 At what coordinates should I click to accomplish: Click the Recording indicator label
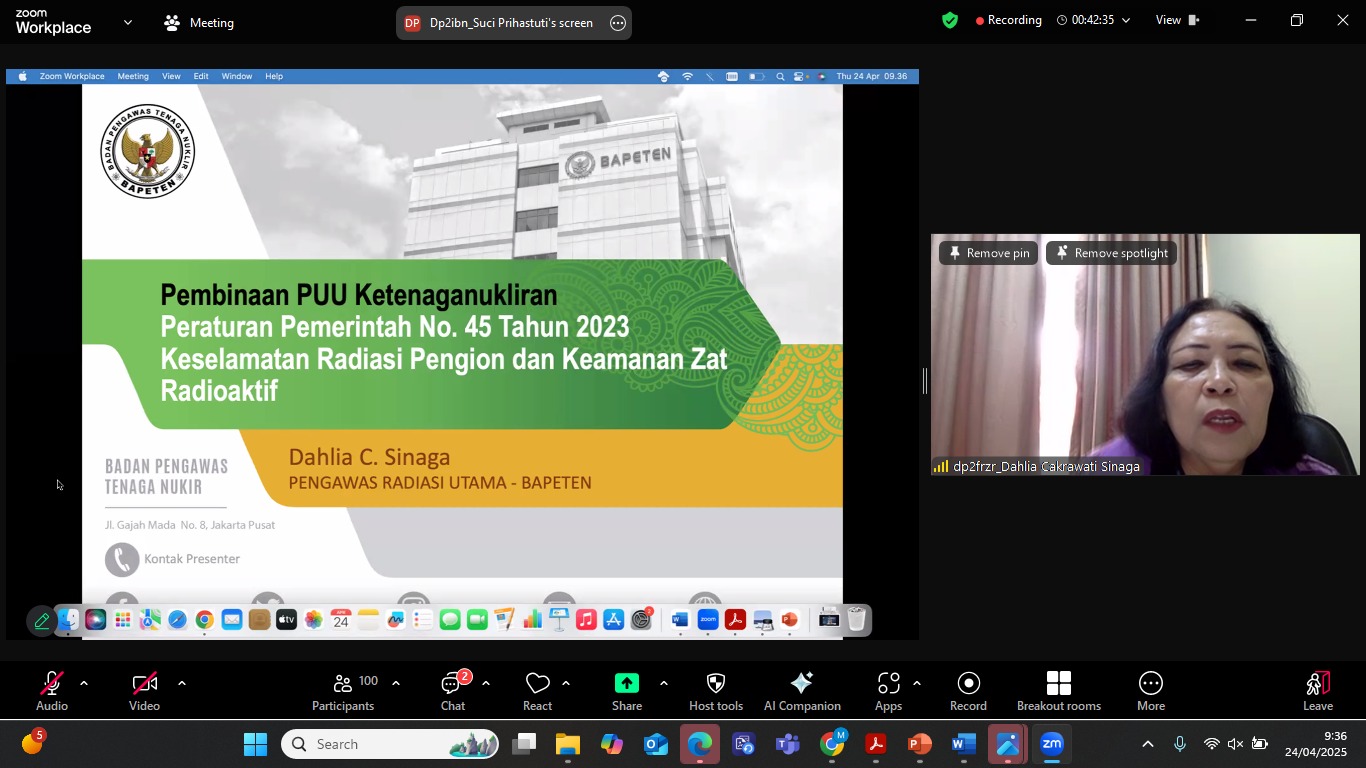coord(1008,20)
